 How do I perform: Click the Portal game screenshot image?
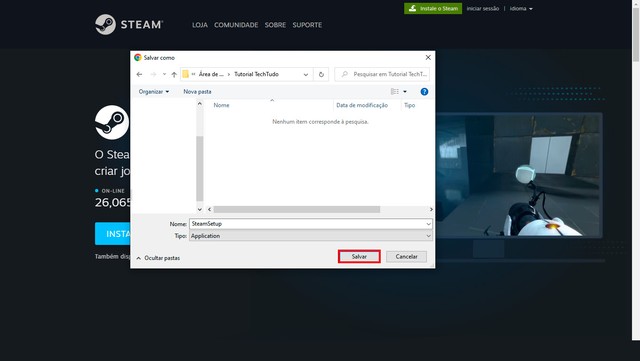coord(519,175)
